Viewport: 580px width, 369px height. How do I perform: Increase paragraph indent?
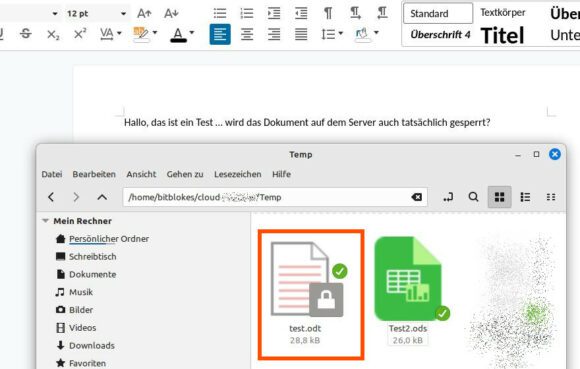click(274, 13)
